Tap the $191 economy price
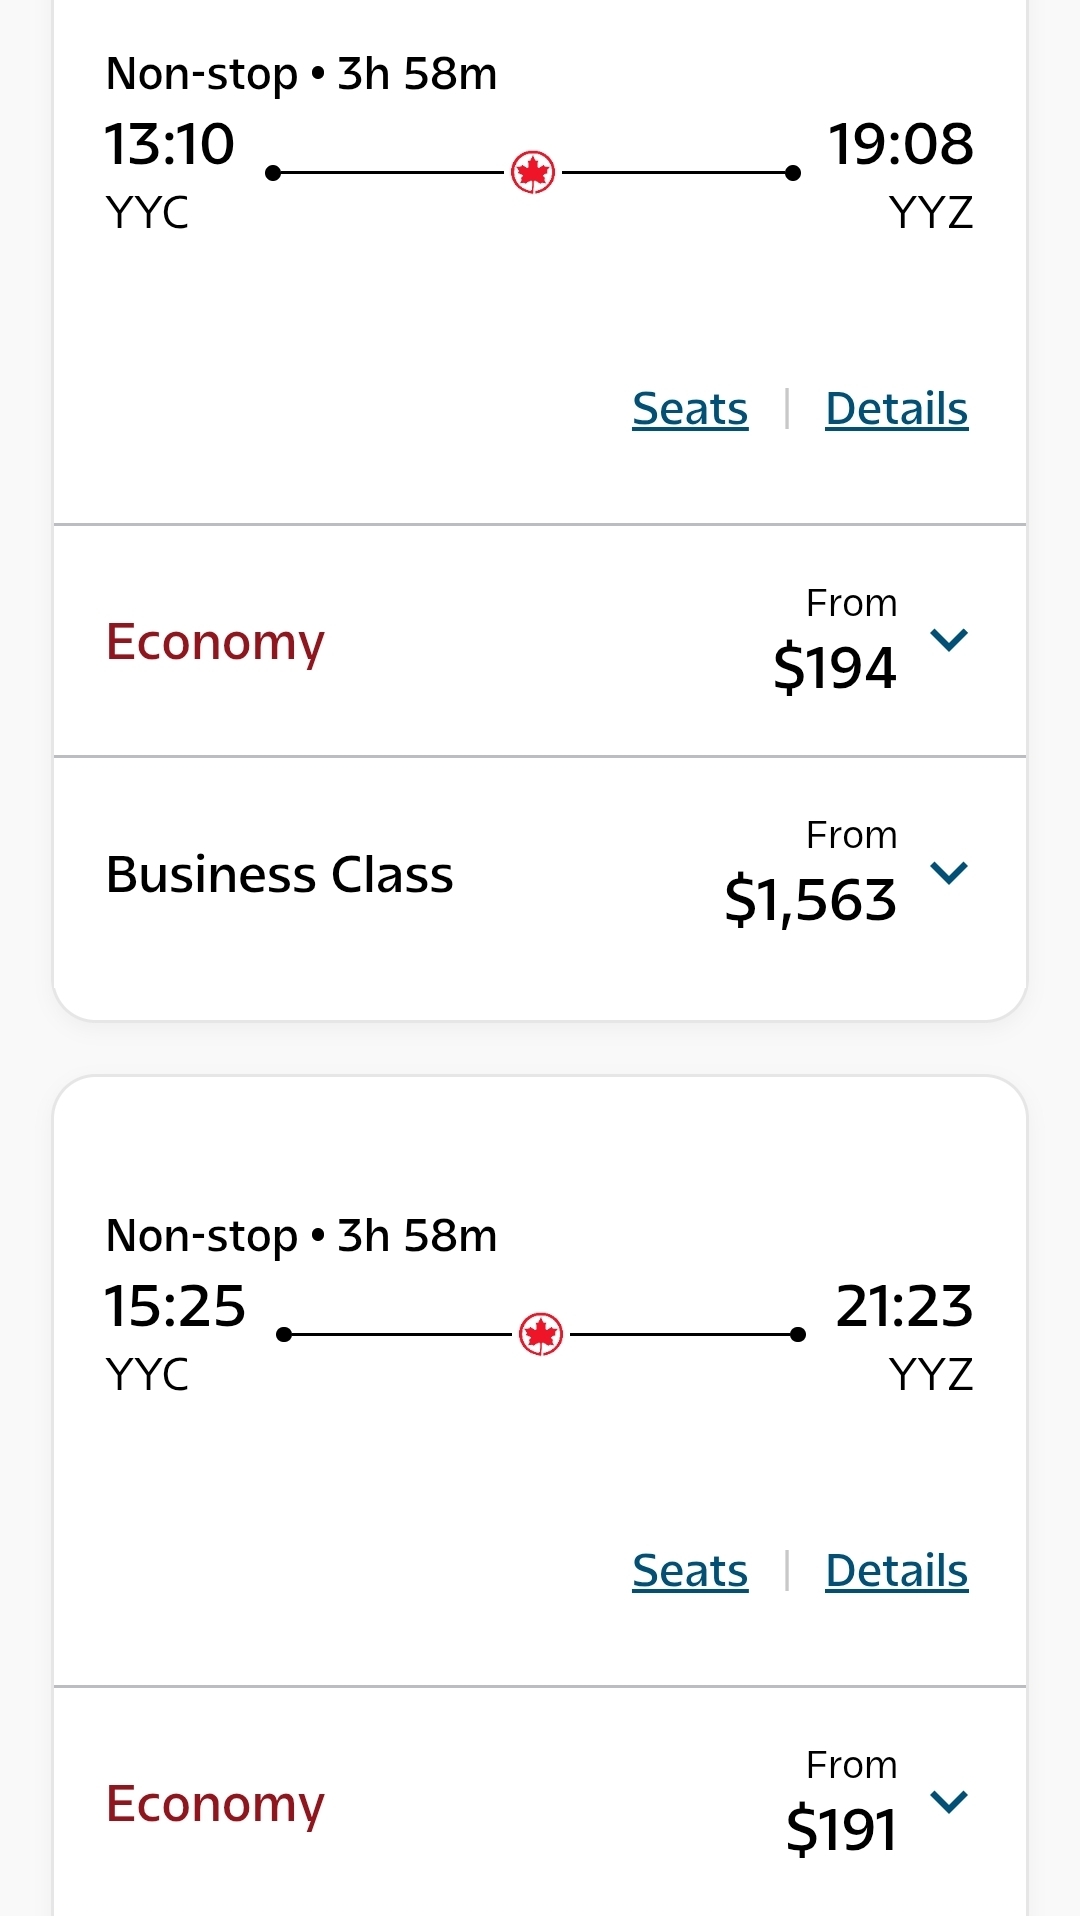 click(x=841, y=1830)
